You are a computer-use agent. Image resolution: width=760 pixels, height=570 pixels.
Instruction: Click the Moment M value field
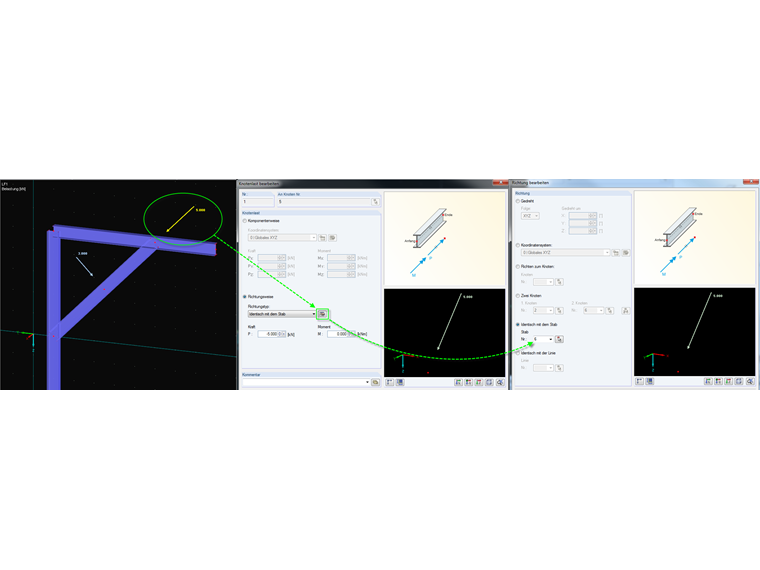pos(338,334)
